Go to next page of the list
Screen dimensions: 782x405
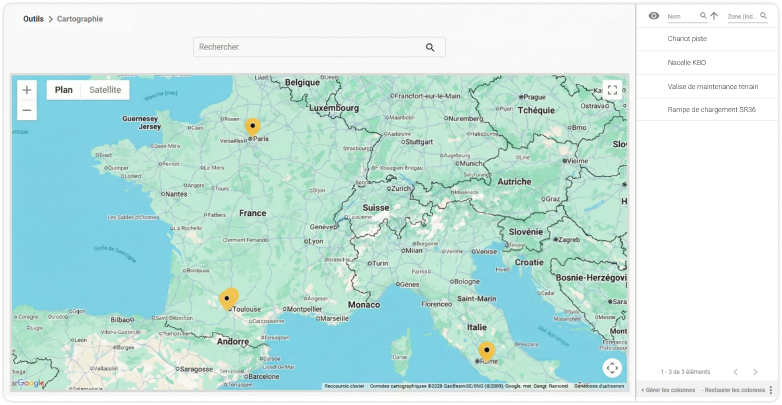(x=755, y=372)
